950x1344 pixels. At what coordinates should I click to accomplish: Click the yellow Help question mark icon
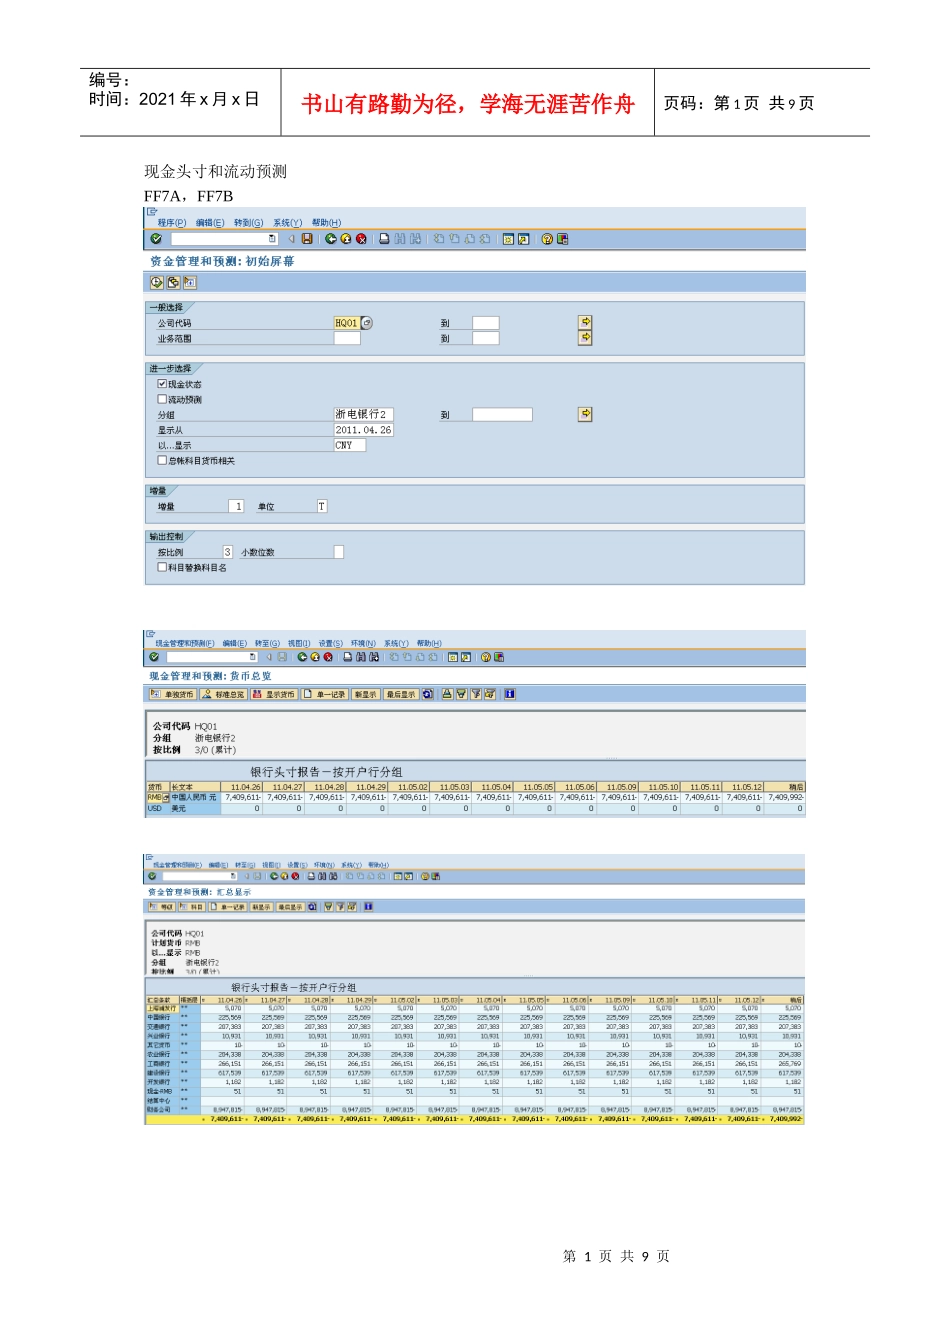(547, 239)
